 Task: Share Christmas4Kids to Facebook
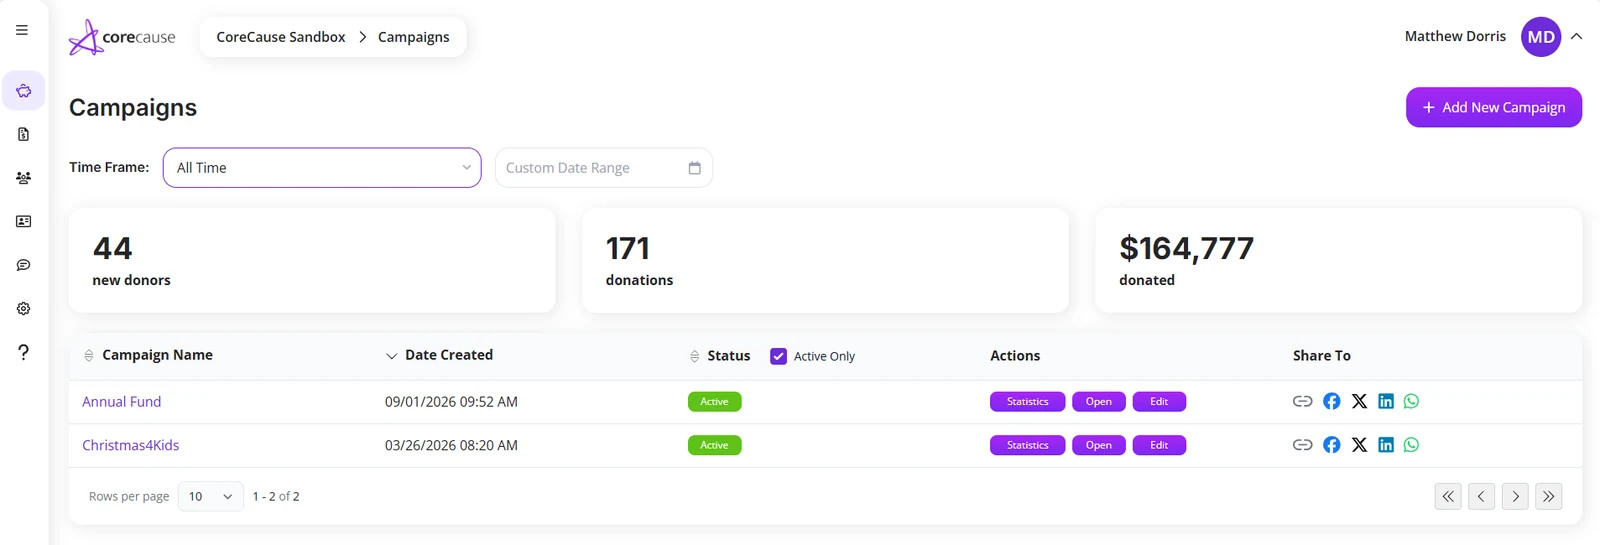[x=1331, y=445]
